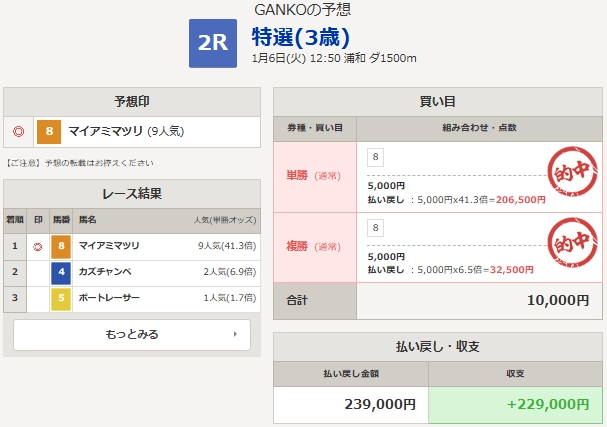The image size is (607, 427).
Task: Click the blue 2R race number badge
Action: tap(212, 44)
